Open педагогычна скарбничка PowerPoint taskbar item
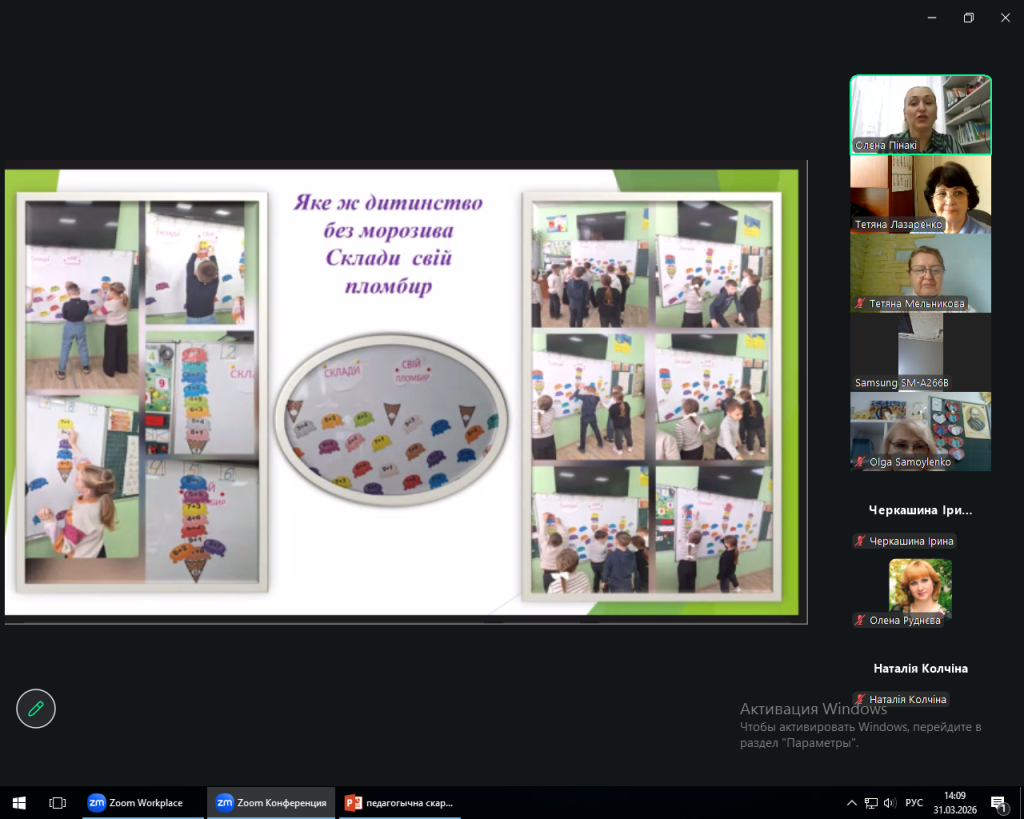 click(x=399, y=802)
